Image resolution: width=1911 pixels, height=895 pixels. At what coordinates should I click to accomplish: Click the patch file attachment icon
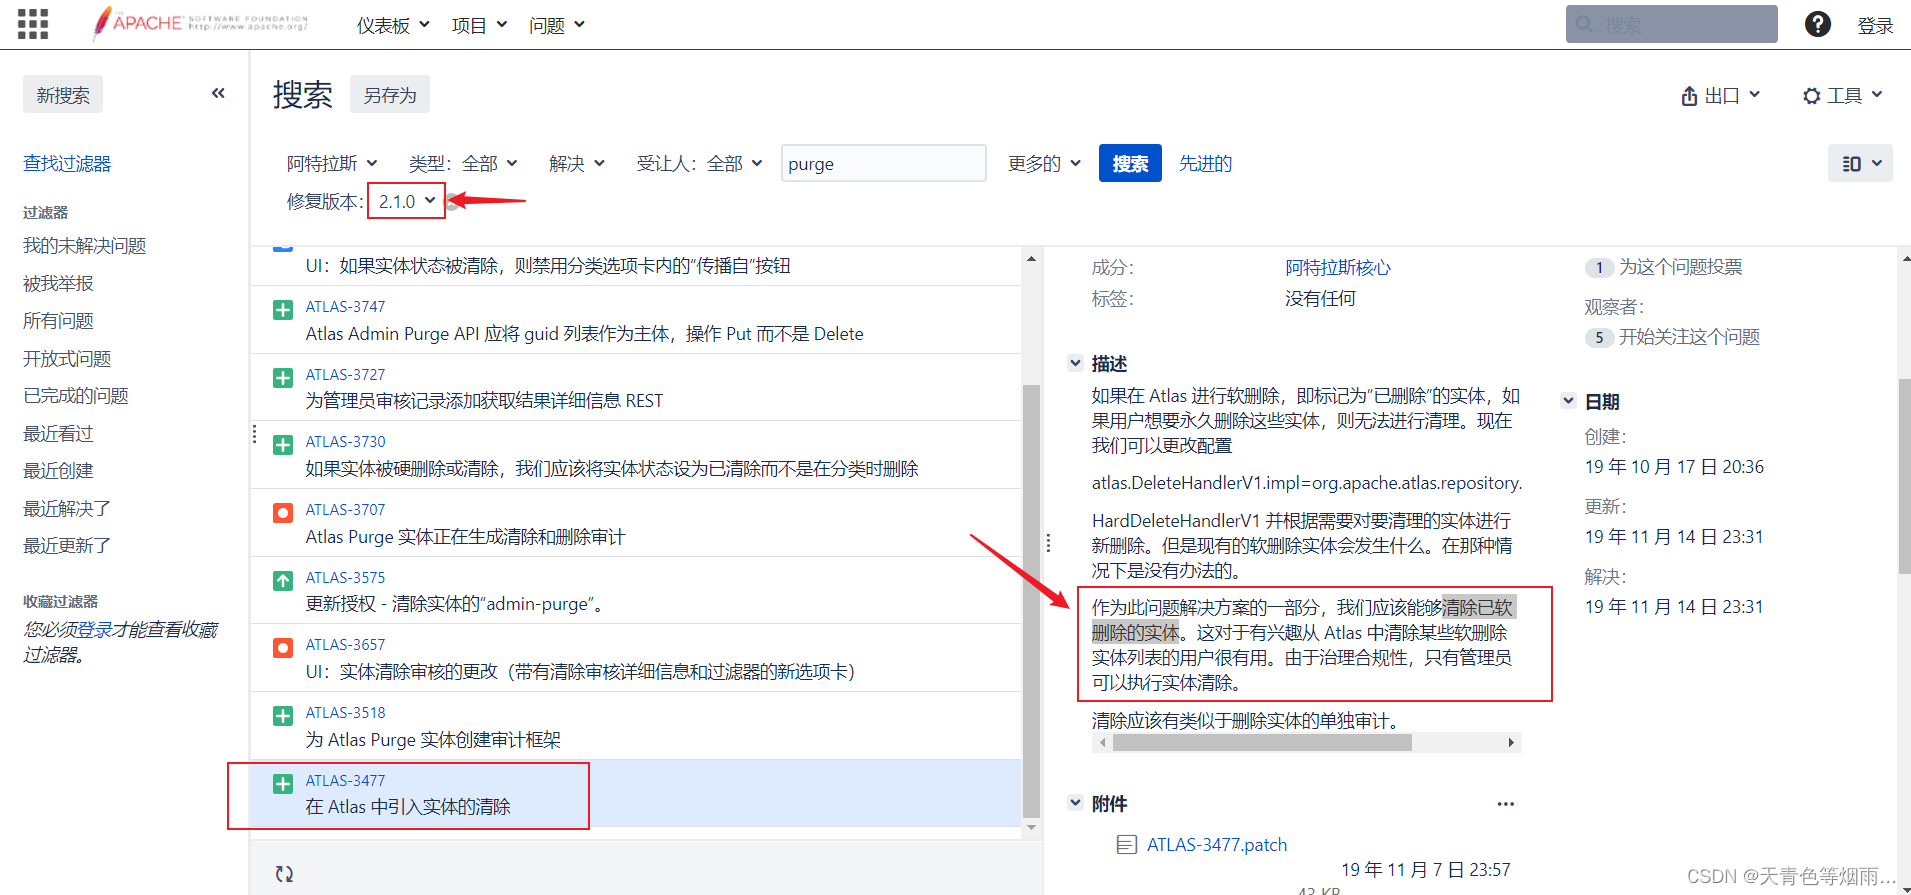pyautogui.click(x=1126, y=845)
